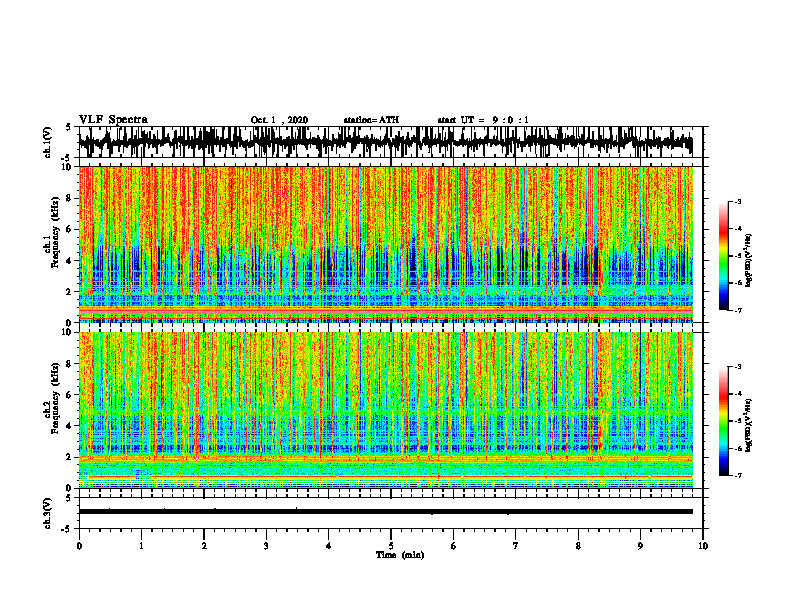Click time axis end label "10"
792x612 pixels.
(x=703, y=546)
